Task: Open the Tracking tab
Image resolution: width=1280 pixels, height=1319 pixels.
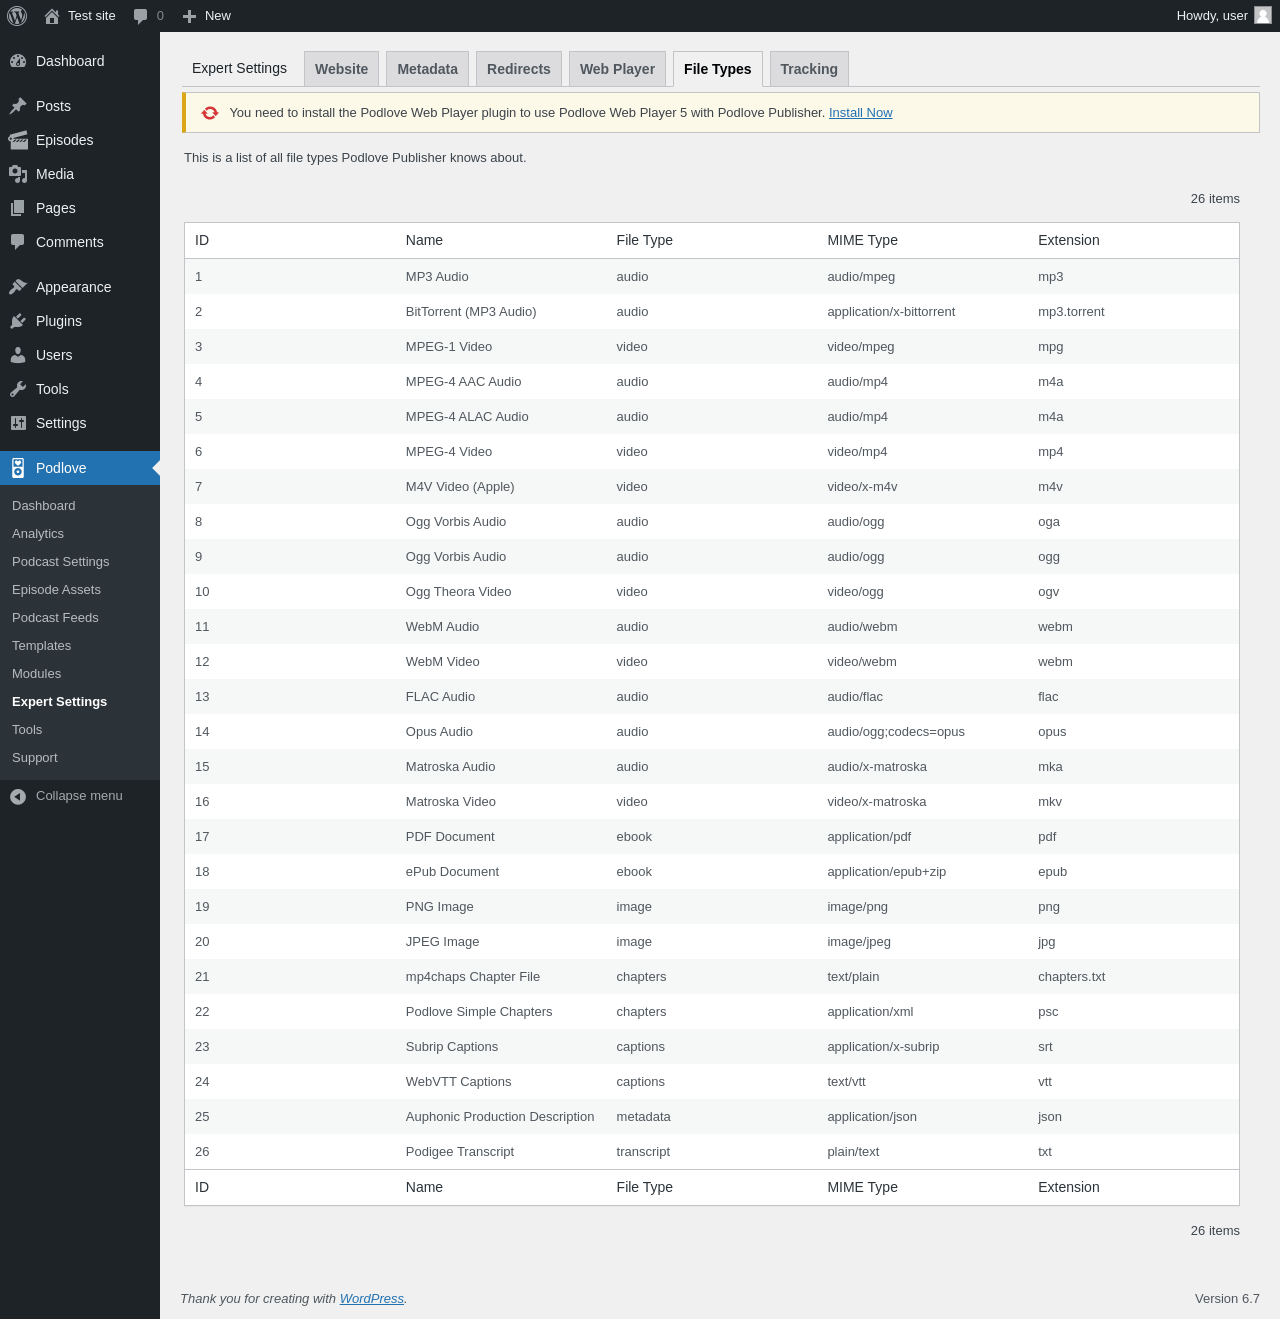Action: (808, 69)
